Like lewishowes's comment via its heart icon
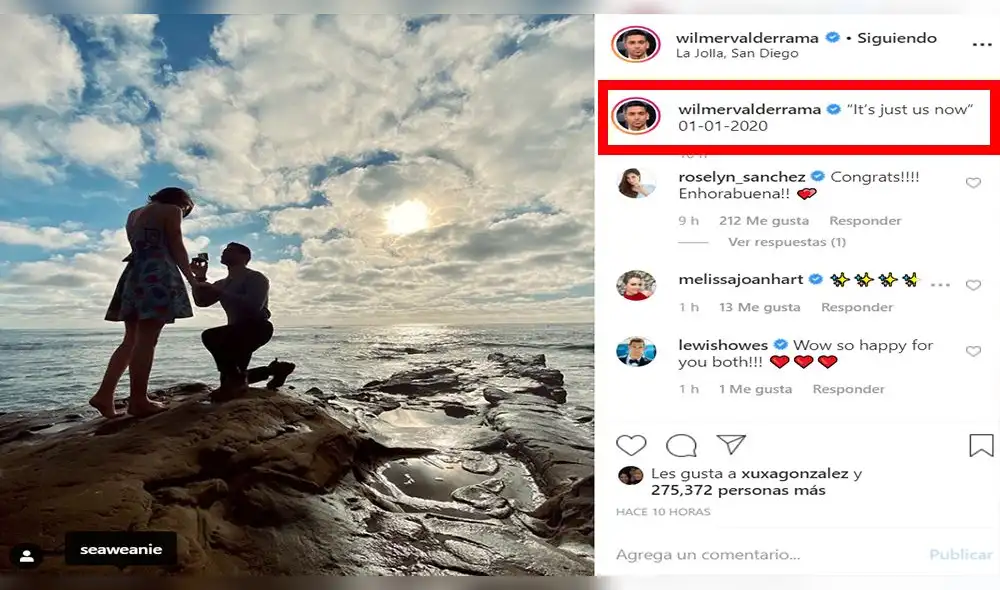1000x590 pixels. (972, 349)
